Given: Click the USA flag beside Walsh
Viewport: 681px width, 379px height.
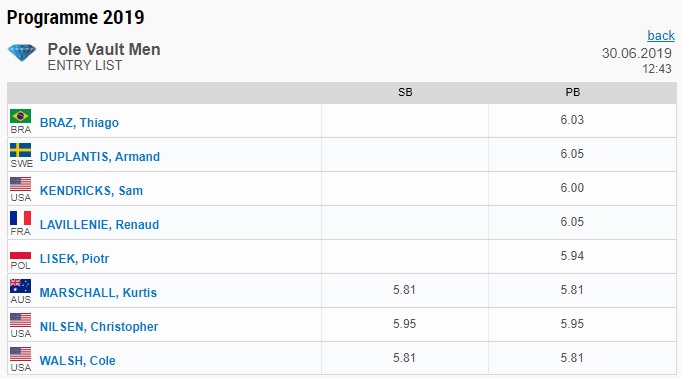Looking at the screenshot, I should (x=20, y=354).
